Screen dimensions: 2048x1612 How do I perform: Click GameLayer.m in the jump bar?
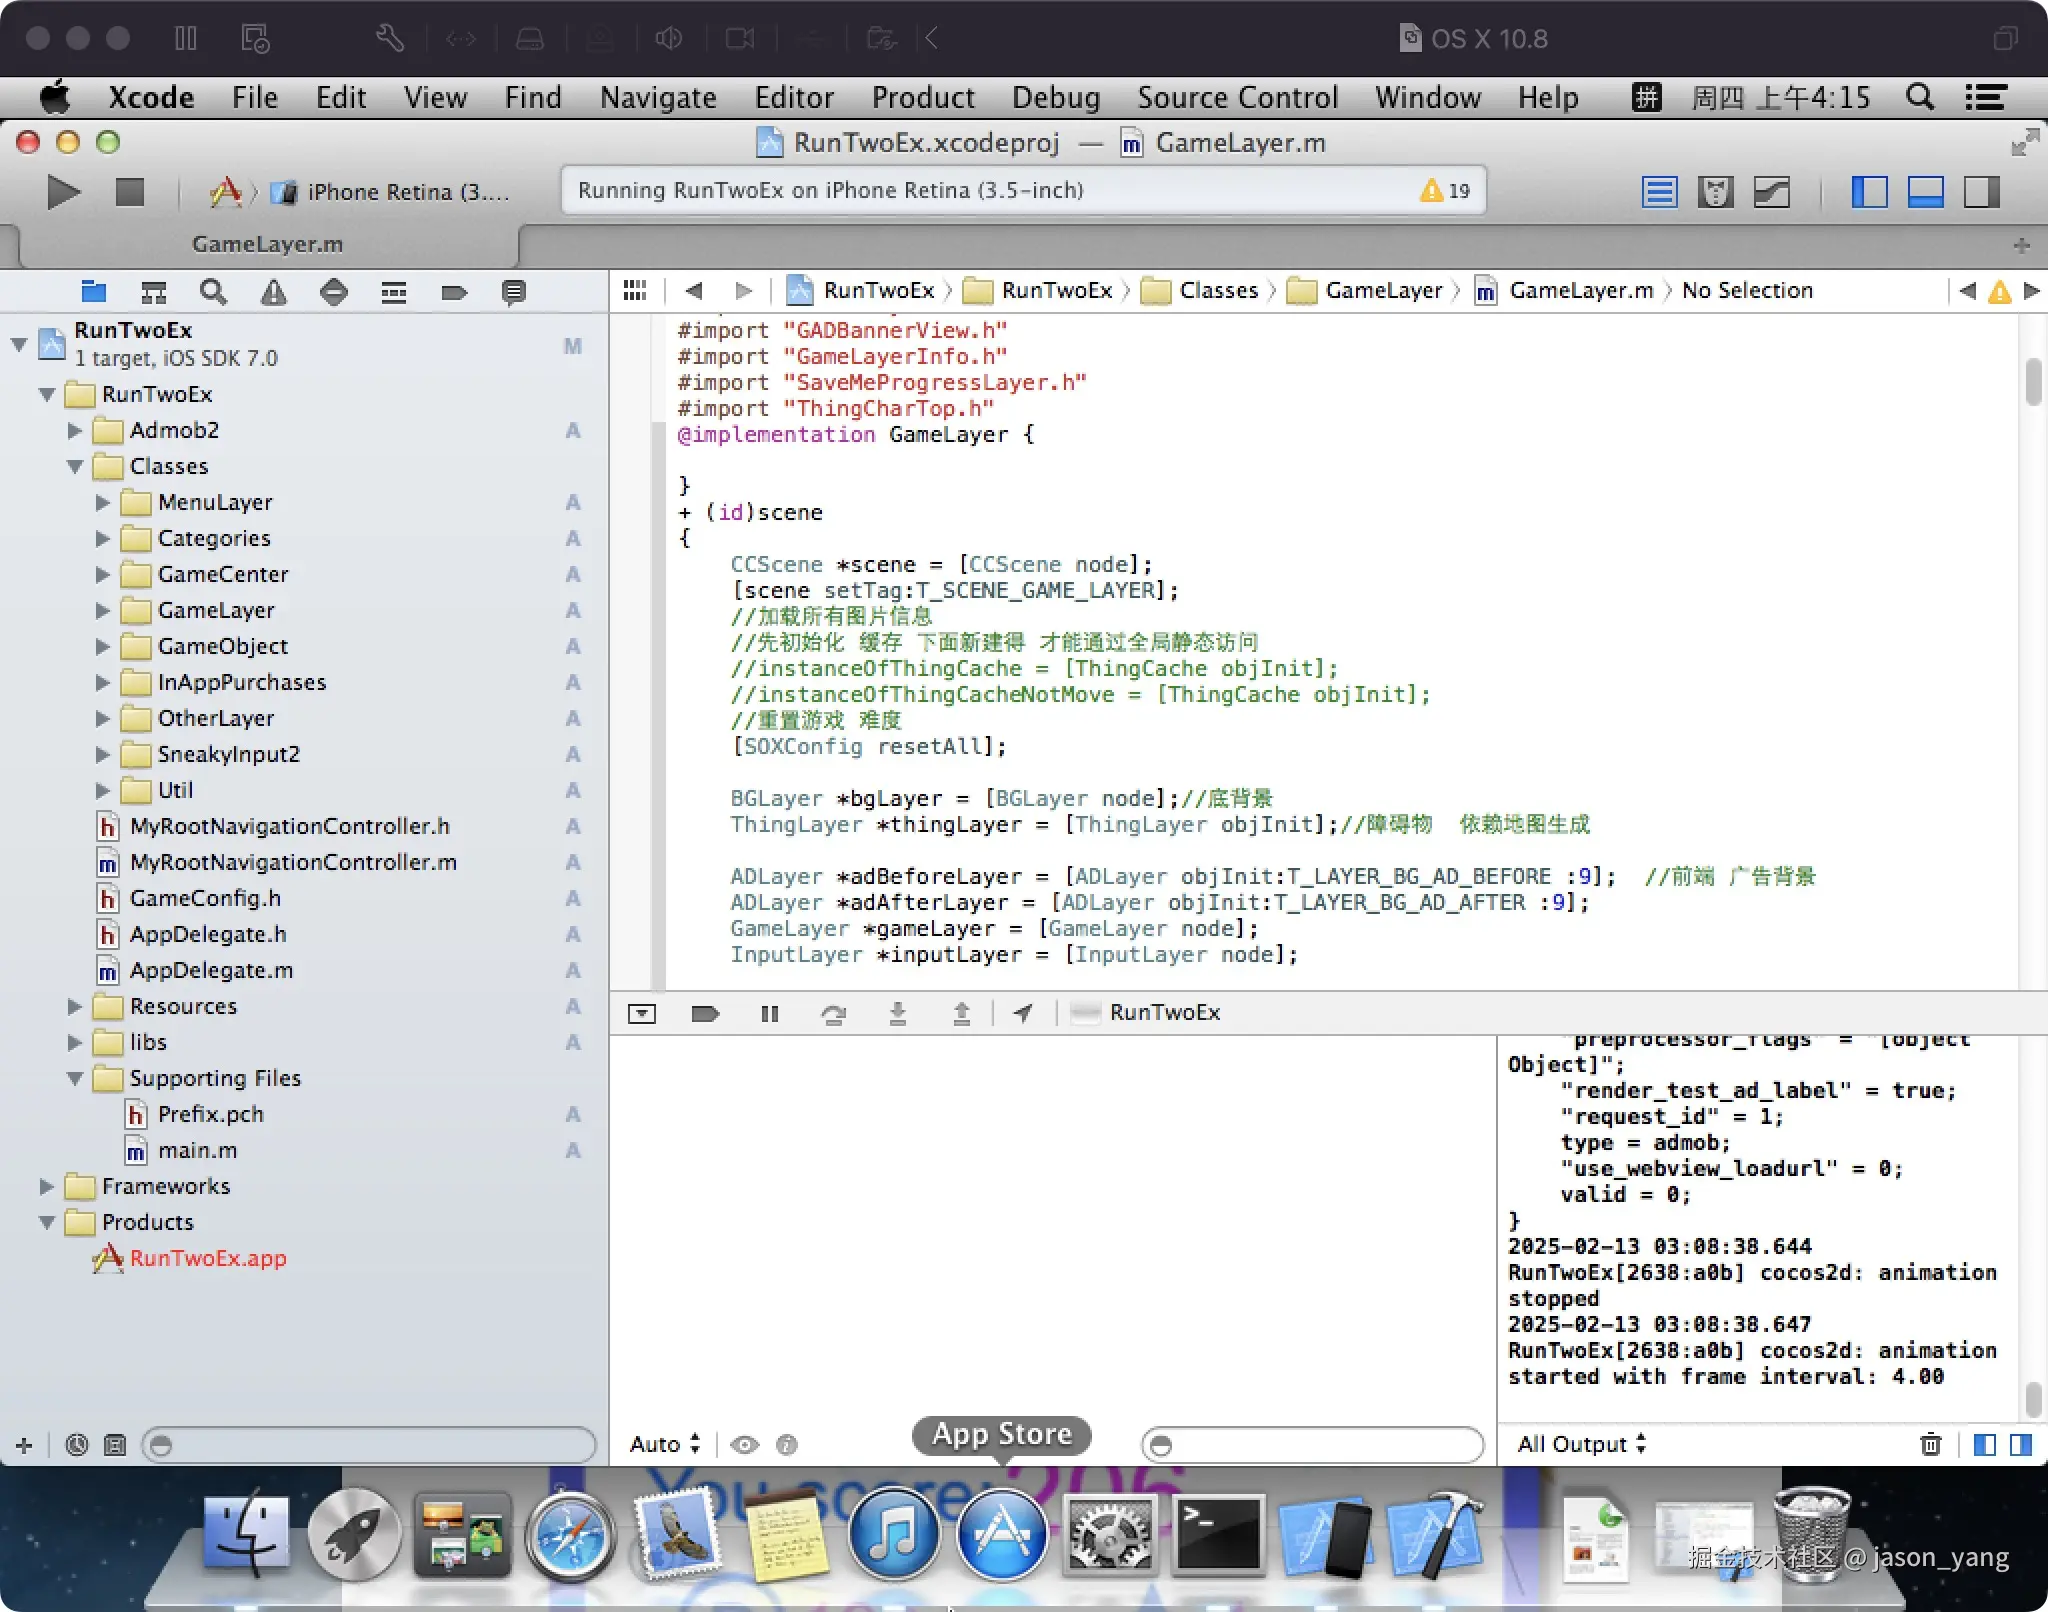(1580, 290)
